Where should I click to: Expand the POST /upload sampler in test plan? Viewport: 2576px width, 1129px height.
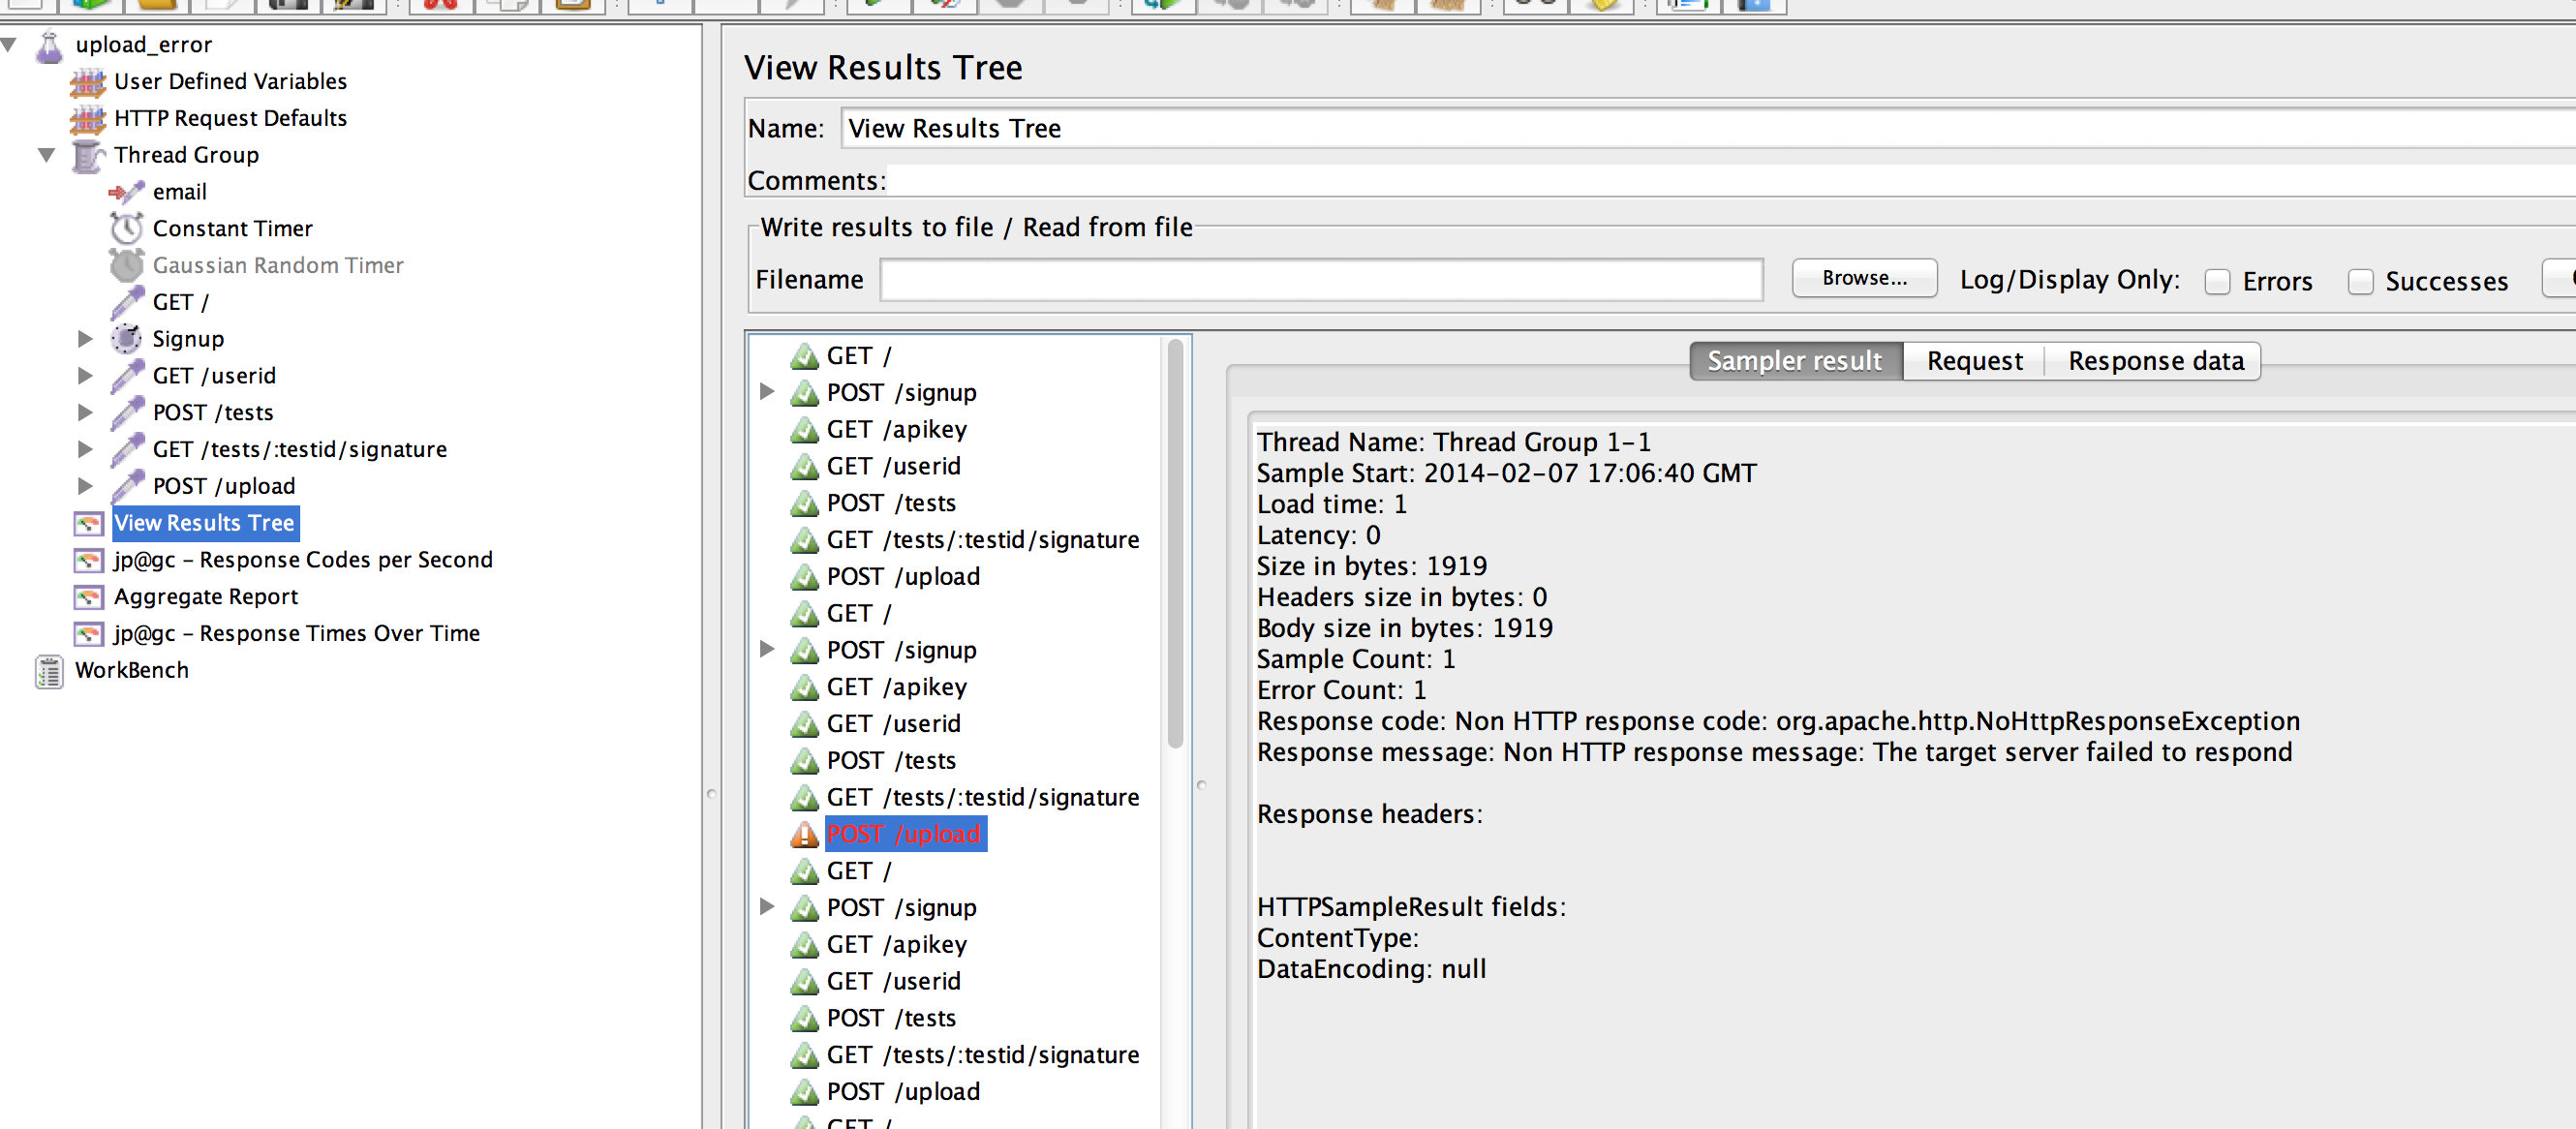point(86,486)
